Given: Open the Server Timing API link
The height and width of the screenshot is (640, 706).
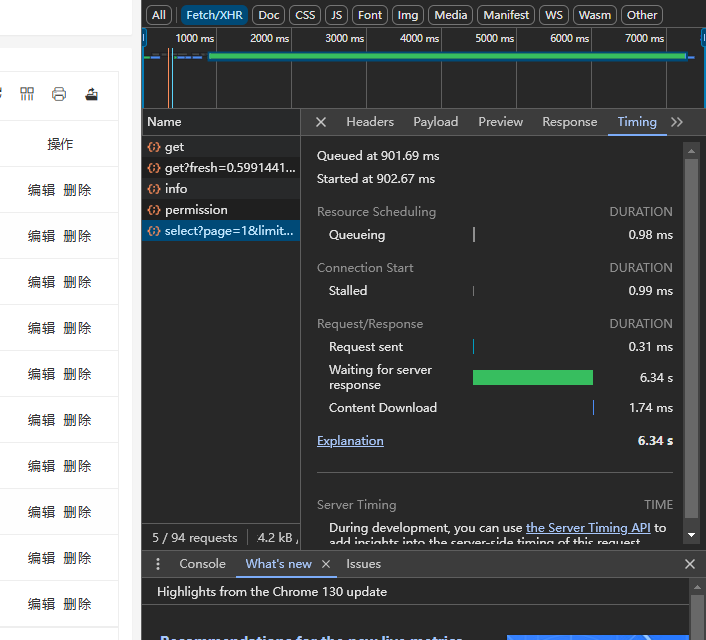Looking at the screenshot, I should pyautogui.click(x=588, y=527).
